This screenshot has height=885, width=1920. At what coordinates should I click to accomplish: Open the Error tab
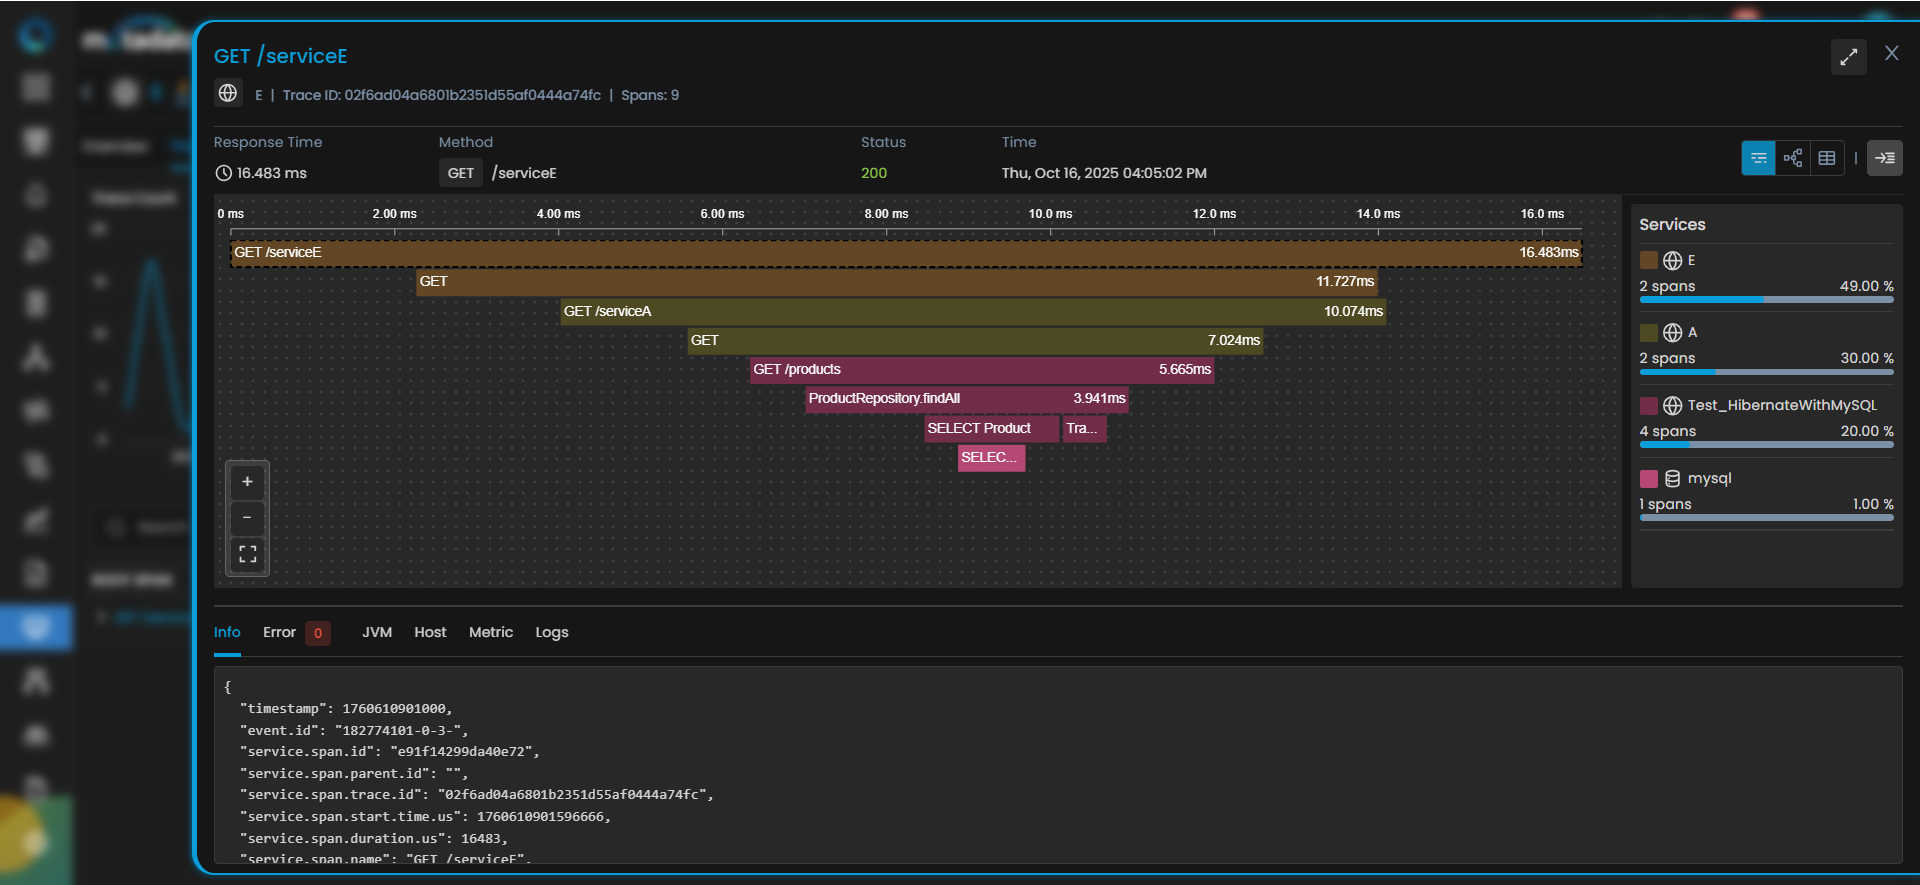pyautogui.click(x=280, y=632)
